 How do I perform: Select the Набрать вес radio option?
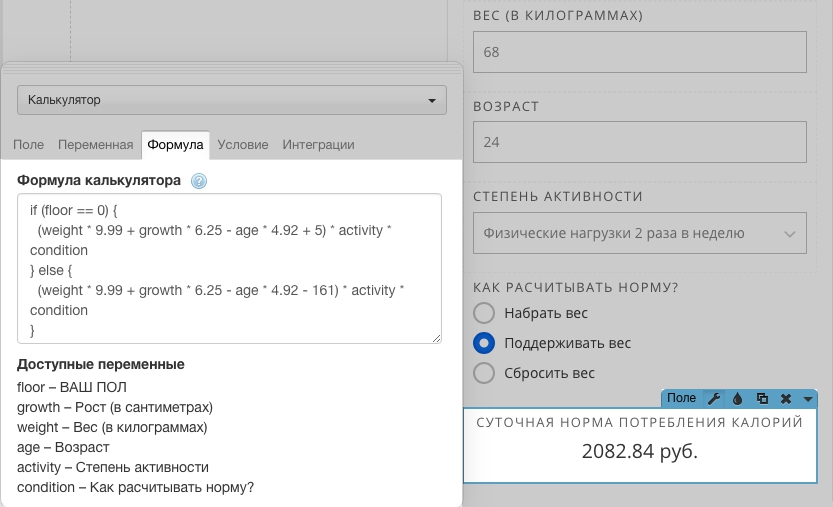tap(484, 313)
